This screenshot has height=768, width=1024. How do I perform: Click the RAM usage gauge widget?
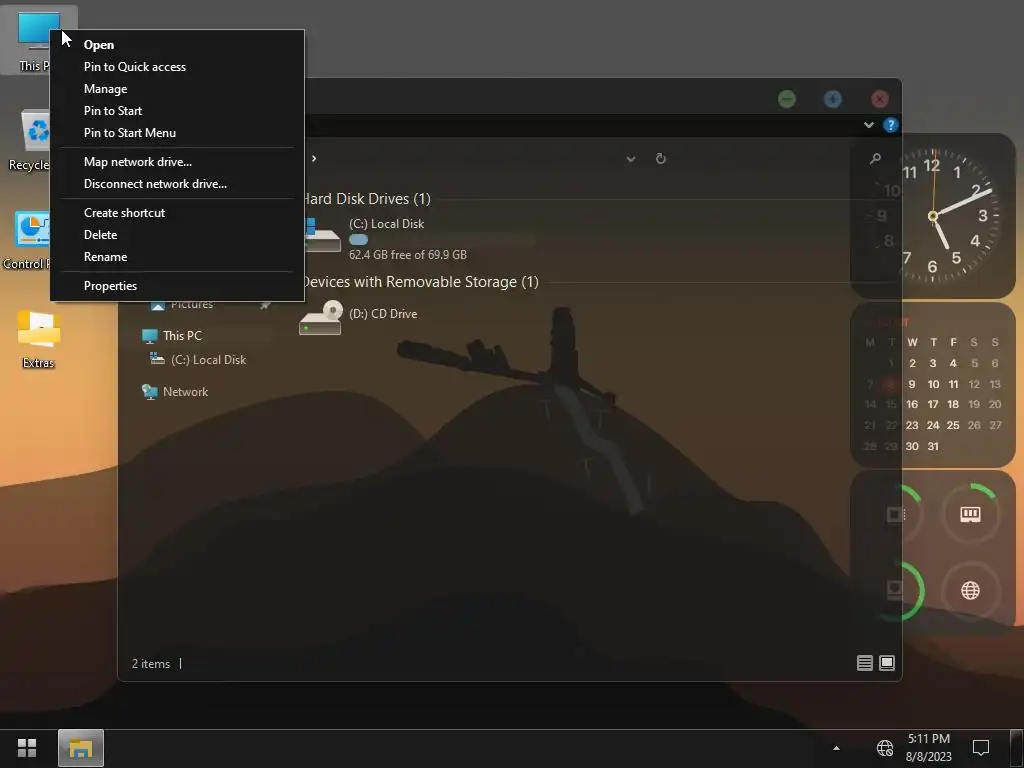pyautogui.click(x=970, y=515)
